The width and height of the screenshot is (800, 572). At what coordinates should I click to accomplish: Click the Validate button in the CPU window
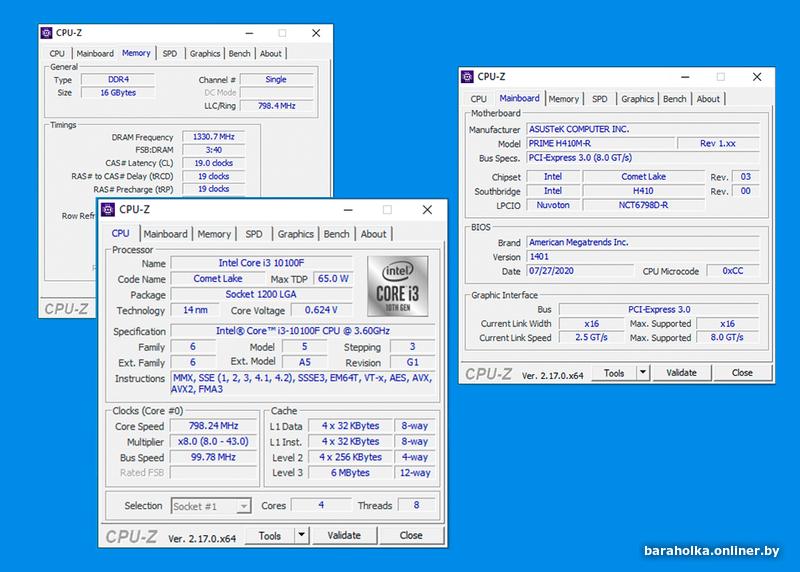(x=344, y=536)
